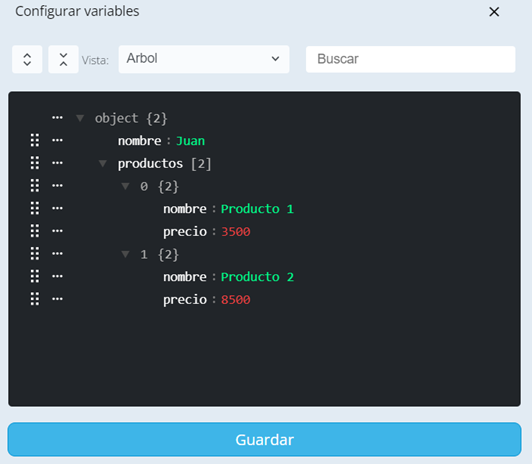Select nombre key of Producto 1

pos(185,209)
